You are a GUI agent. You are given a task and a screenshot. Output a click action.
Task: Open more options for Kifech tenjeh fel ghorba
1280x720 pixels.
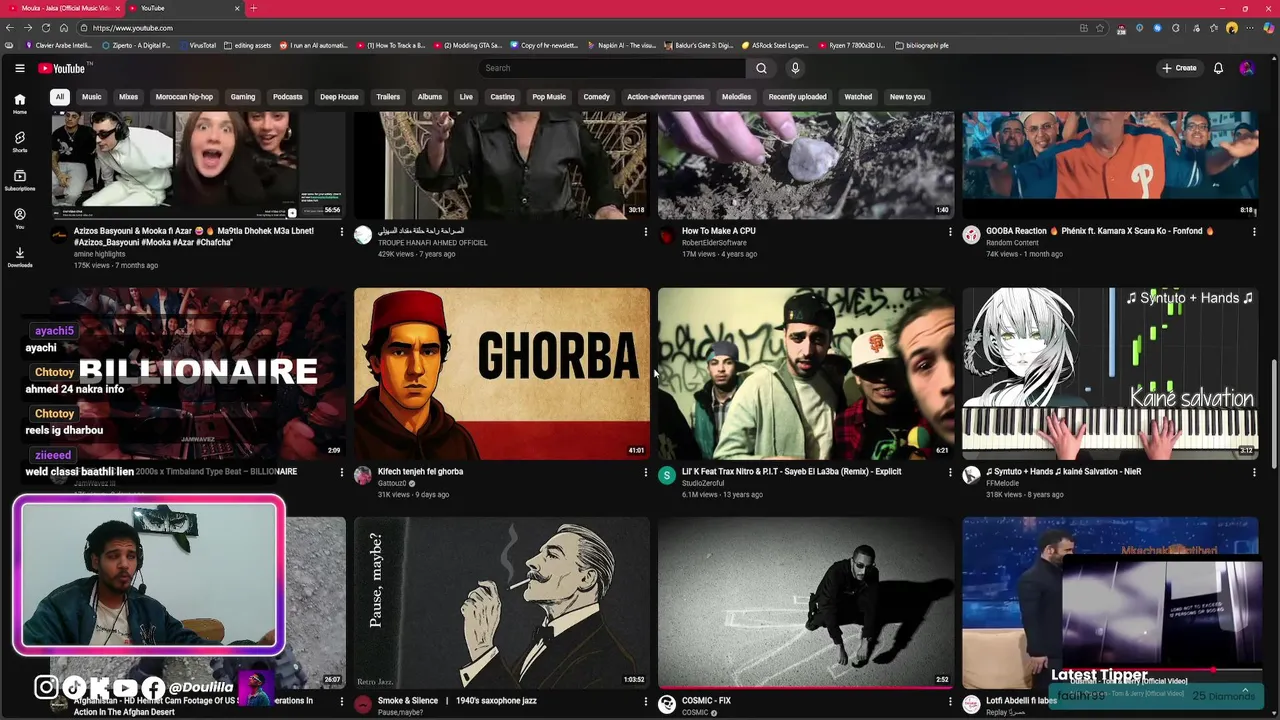pos(645,472)
